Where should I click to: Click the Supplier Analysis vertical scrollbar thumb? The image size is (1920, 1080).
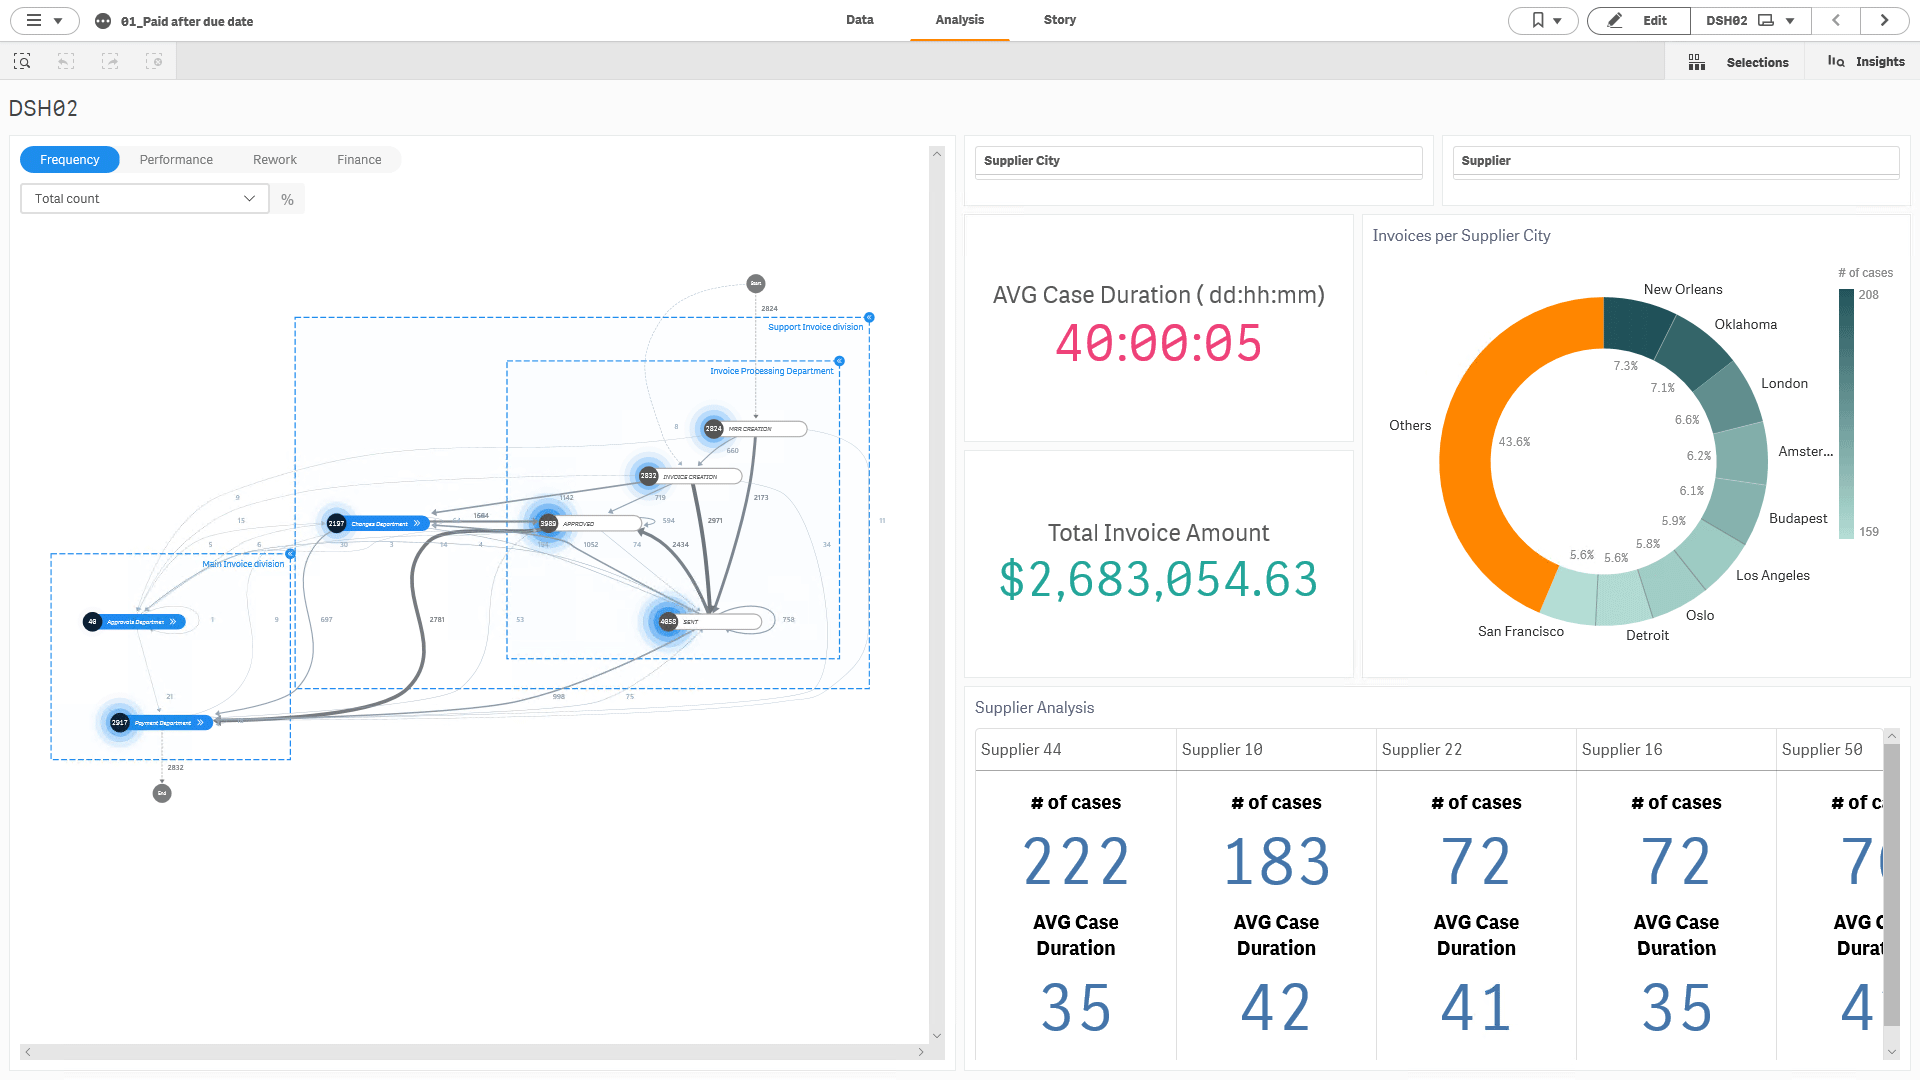1891,885
